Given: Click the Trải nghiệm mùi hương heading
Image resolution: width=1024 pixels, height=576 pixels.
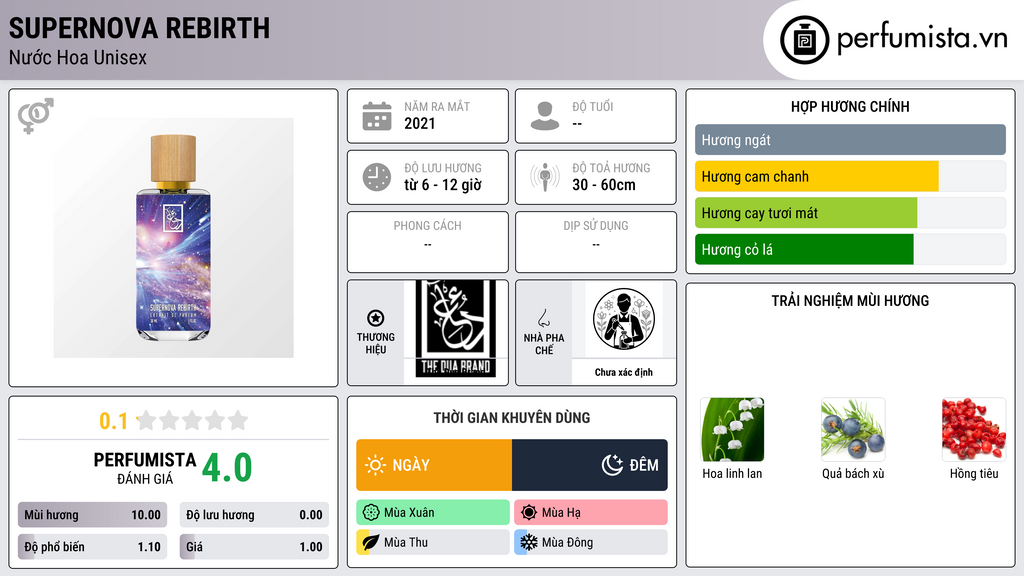Looking at the screenshot, I should 850,301.
